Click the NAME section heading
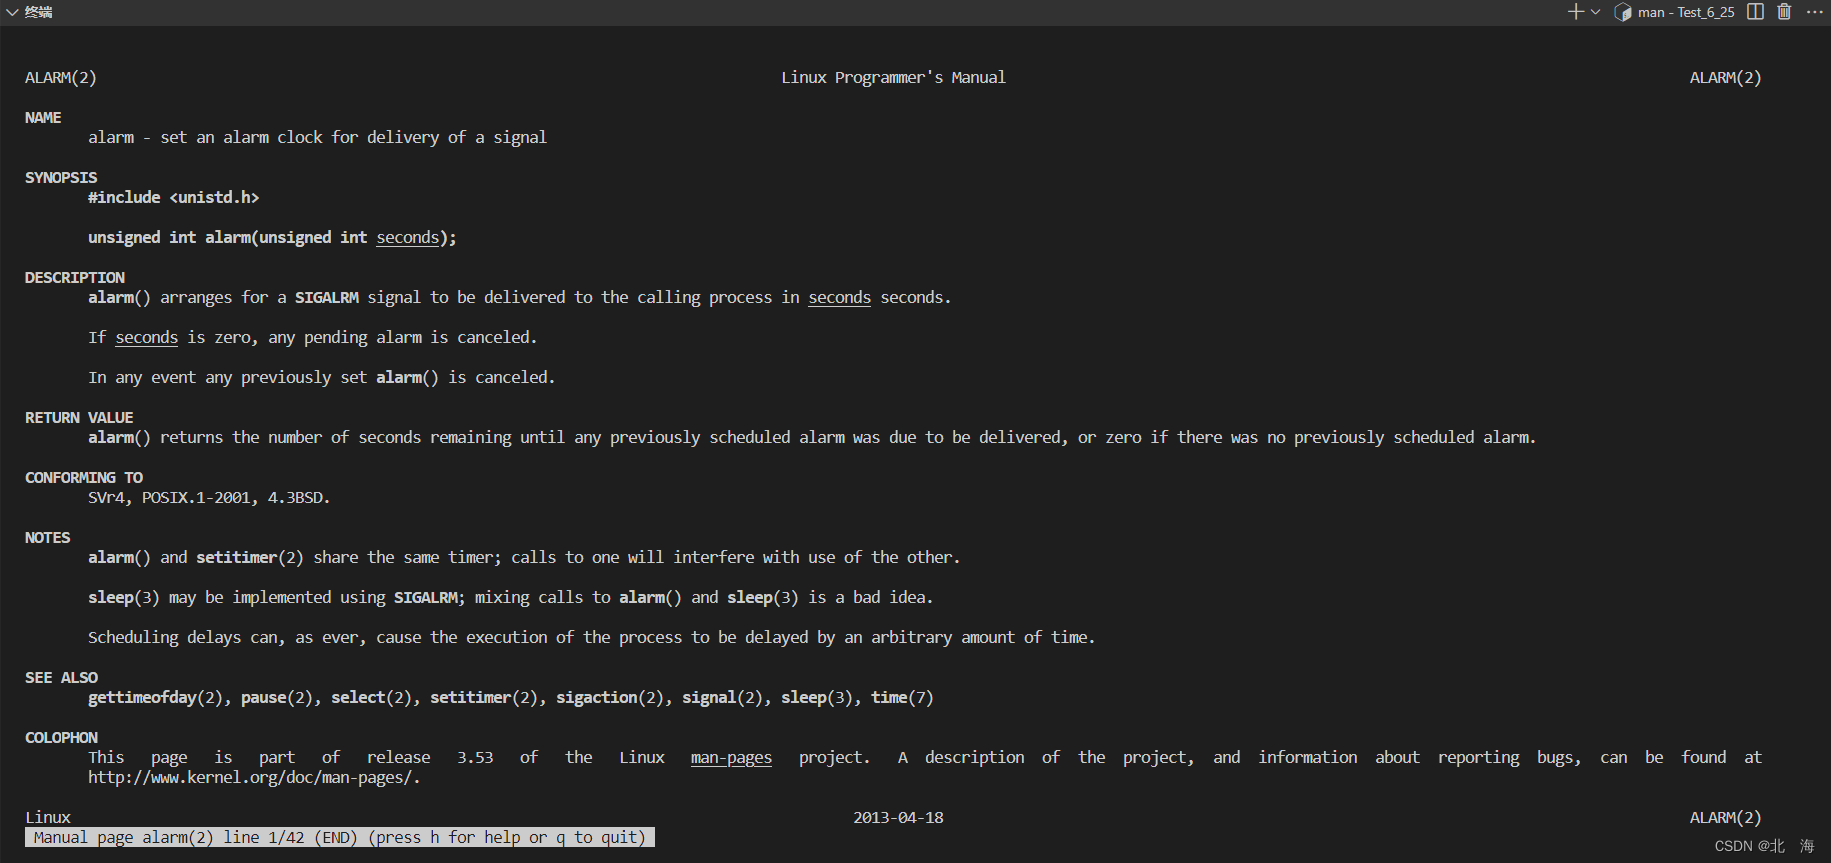This screenshot has height=863, width=1831. (43, 117)
